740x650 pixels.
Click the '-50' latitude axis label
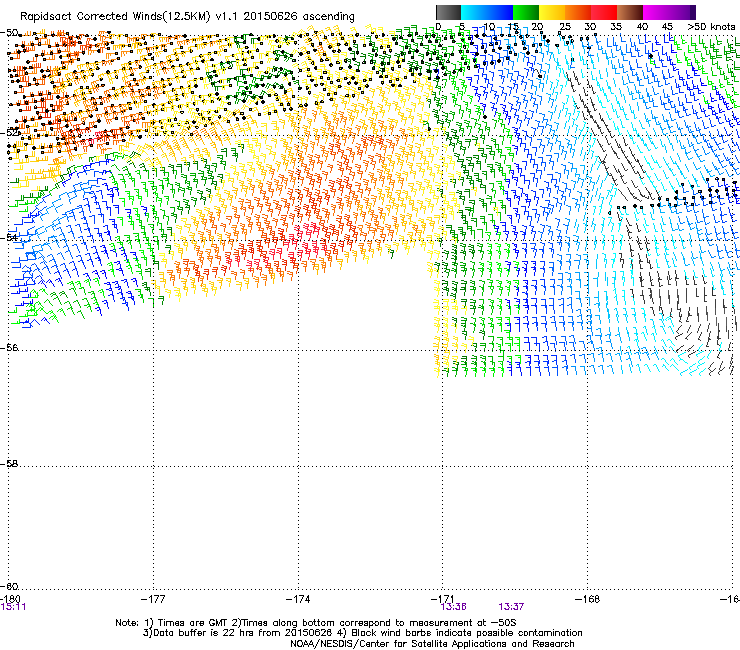click(9, 33)
